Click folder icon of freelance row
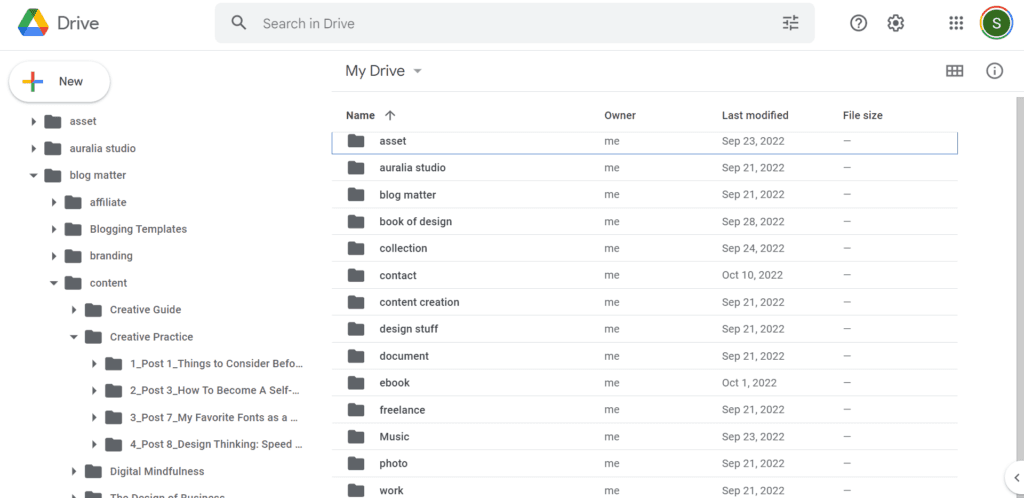The width and height of the screenshot is (1024, 498). coord(356,410)
